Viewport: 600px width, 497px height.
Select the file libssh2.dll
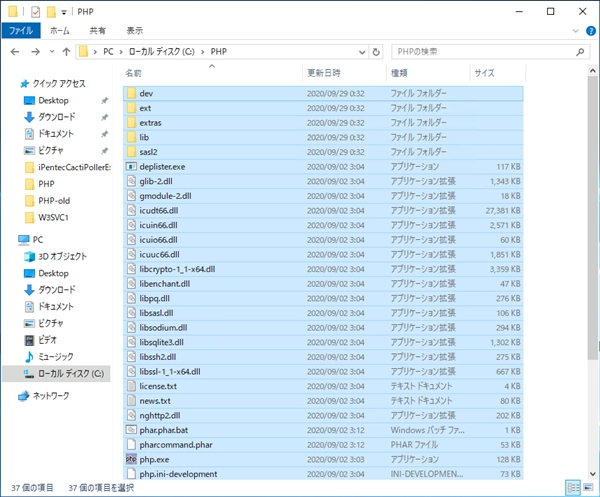(323, 357)
